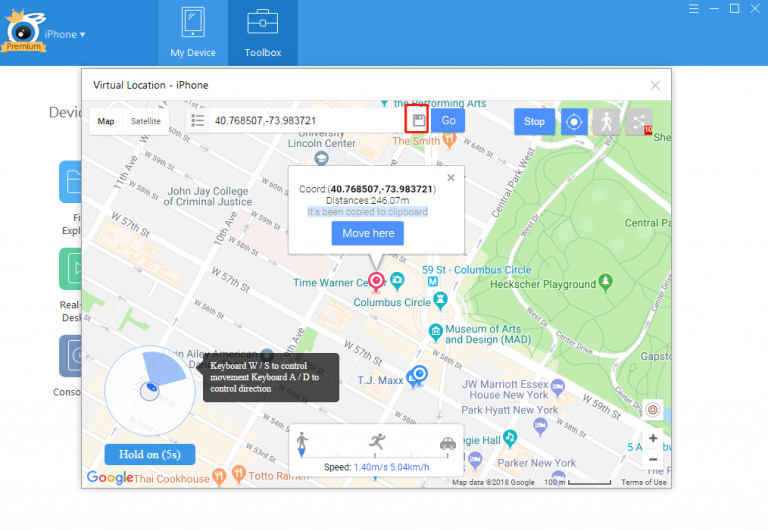Choose the running speed icon
Image resolution: width=768 pixels, height=531 pixels.
[x=376, y=441]
